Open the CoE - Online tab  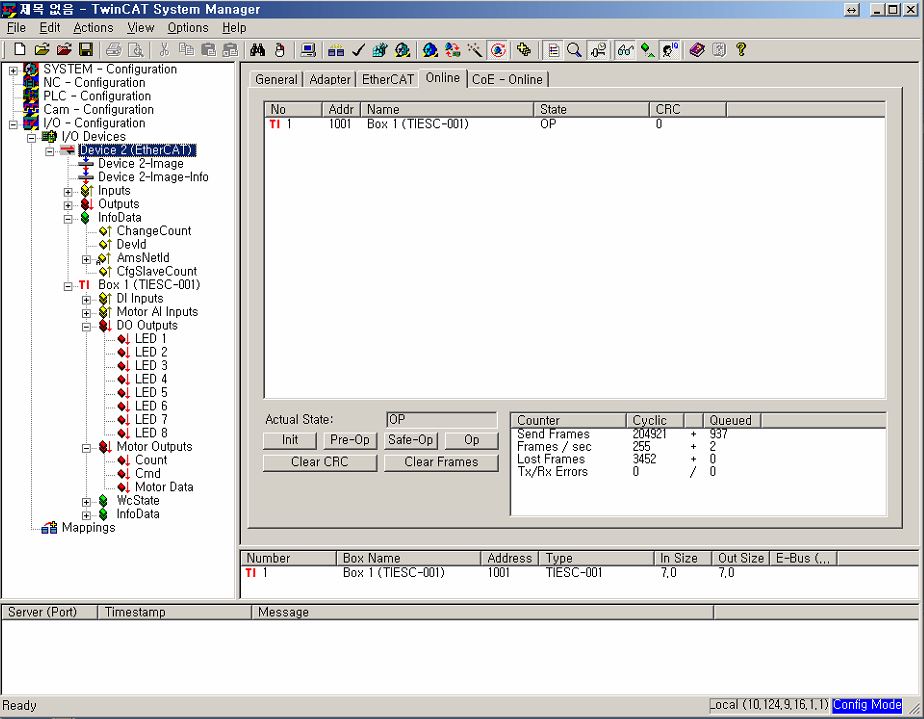tap(507, 80)
